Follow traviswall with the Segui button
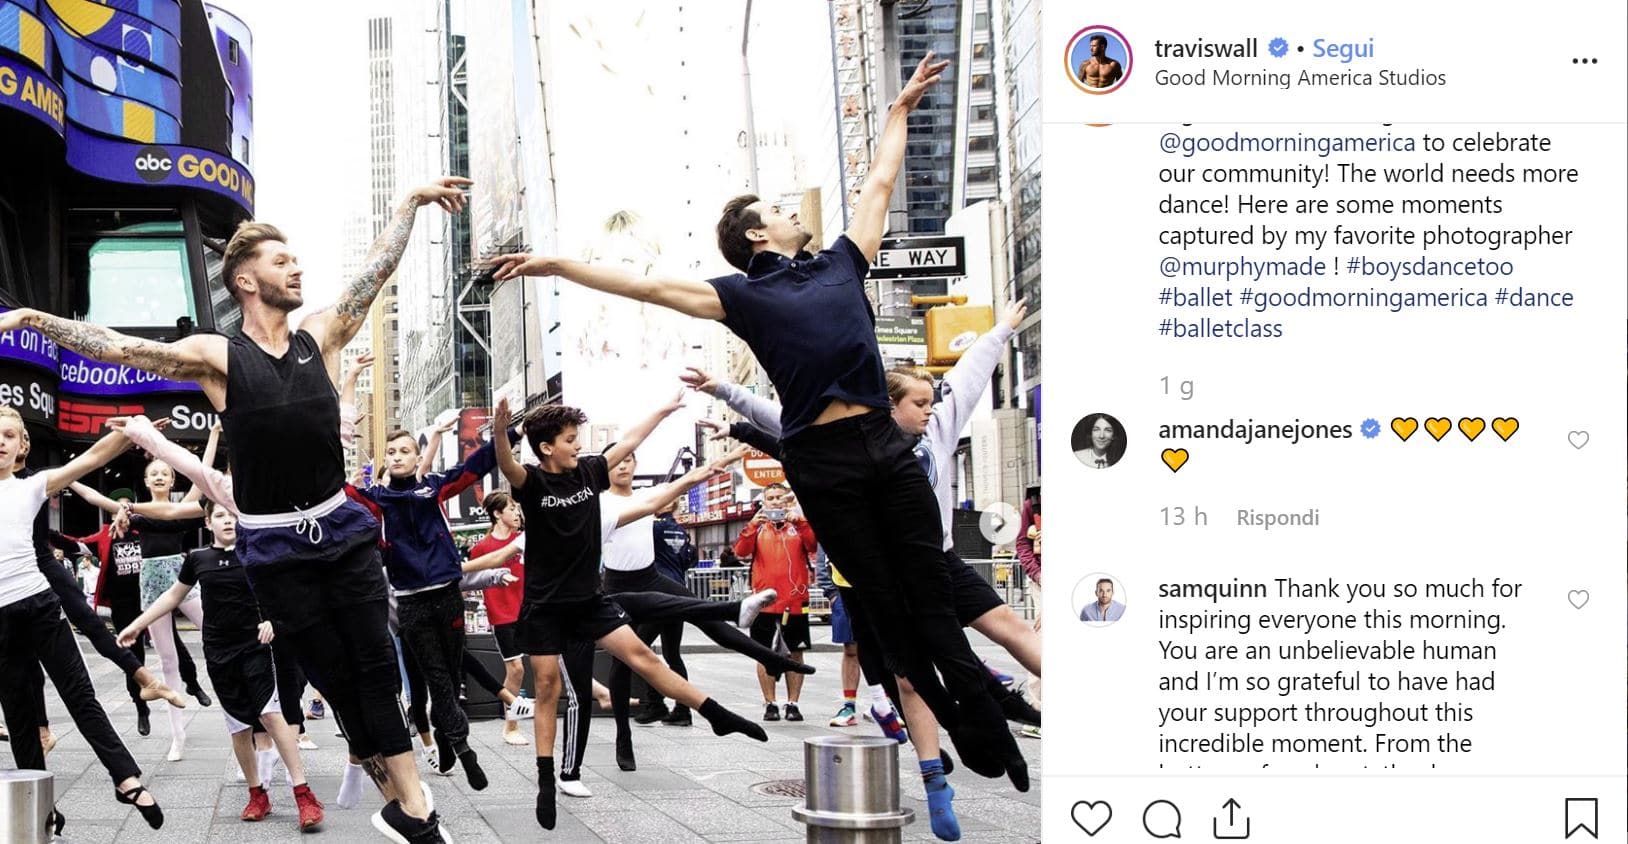Image resolution: width=1628 pixels, height=844 pixels. 1342,48
